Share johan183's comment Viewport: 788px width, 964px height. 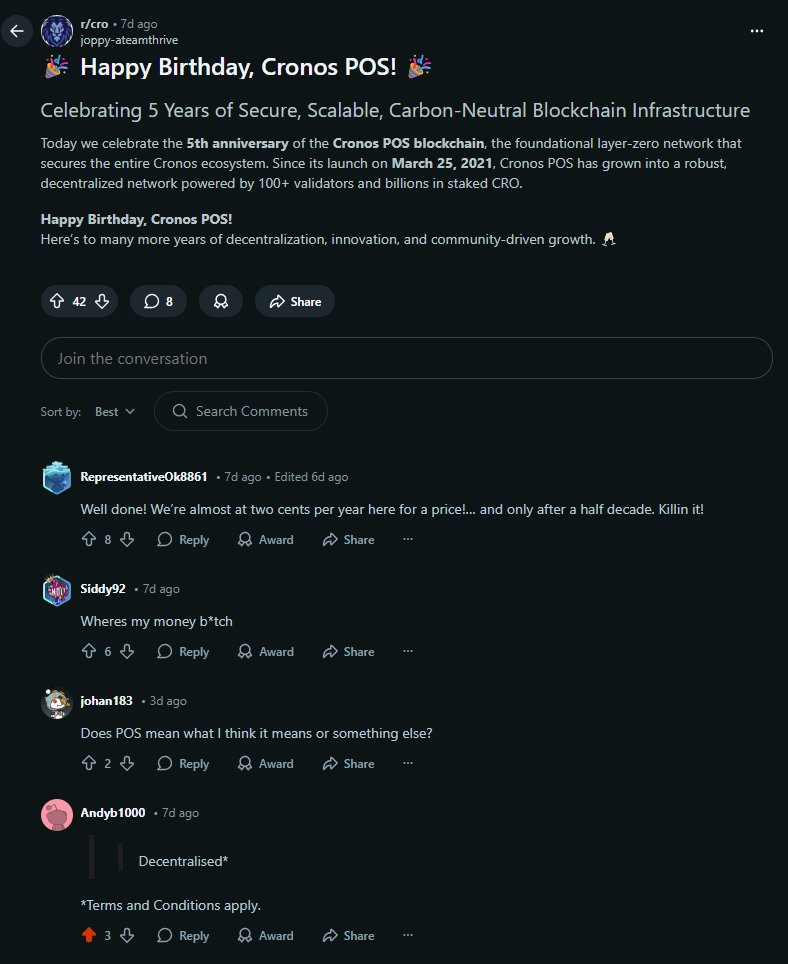(348, 764)
